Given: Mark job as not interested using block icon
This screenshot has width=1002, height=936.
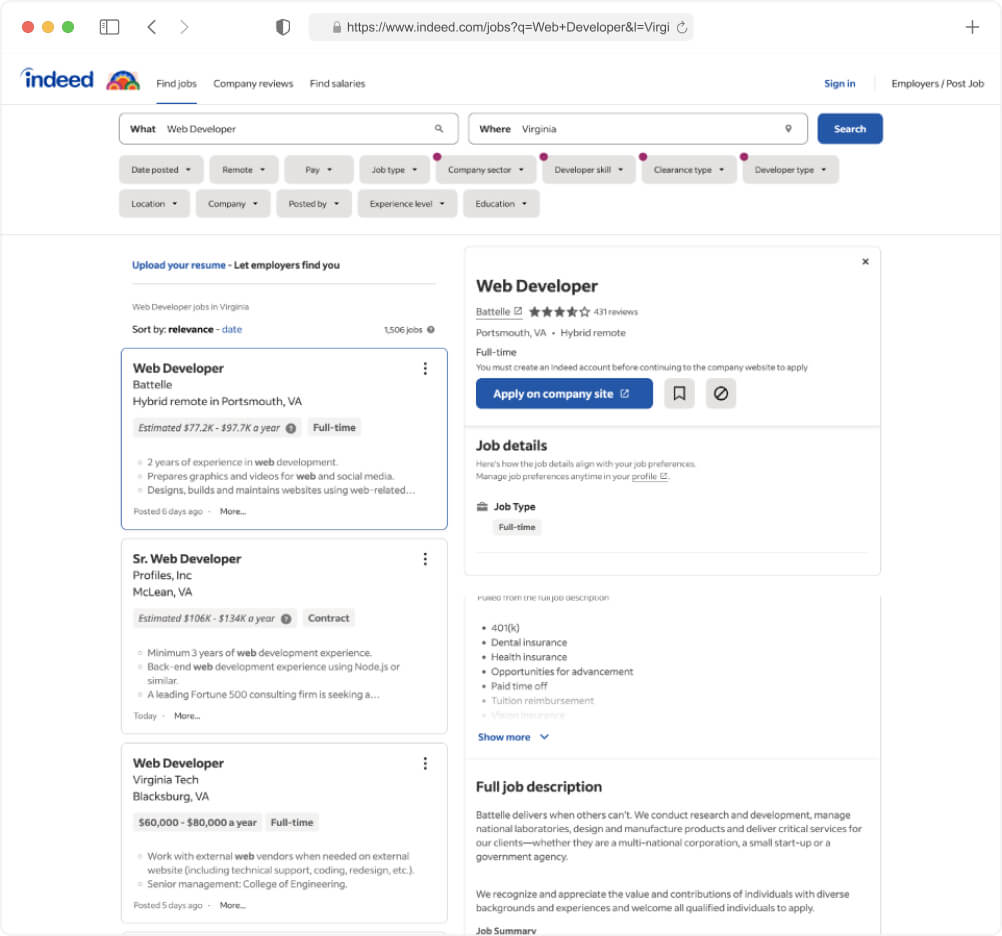Looking at the screenshot, I should click(x=721, y=393).
